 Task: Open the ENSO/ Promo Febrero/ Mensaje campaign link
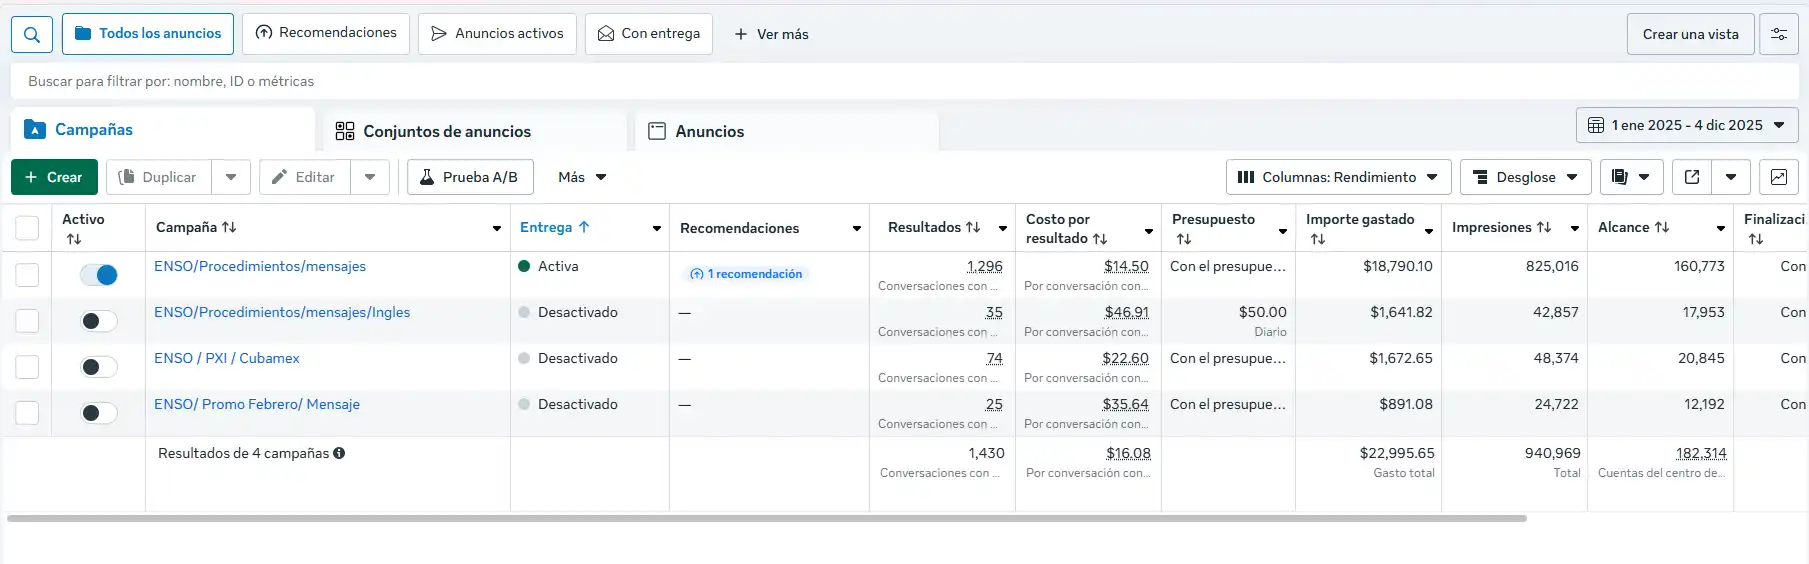coord(257,404)
